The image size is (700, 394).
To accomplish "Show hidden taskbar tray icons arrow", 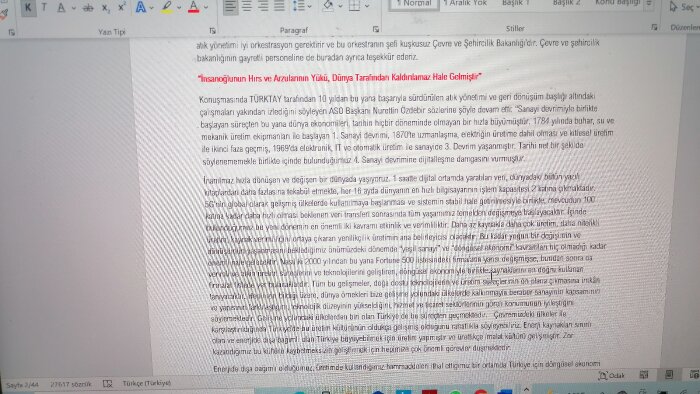I will 526,390.
